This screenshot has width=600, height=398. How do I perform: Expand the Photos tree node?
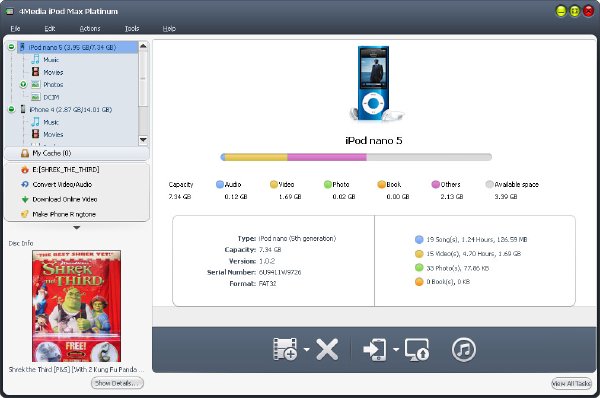click(23, 84)
